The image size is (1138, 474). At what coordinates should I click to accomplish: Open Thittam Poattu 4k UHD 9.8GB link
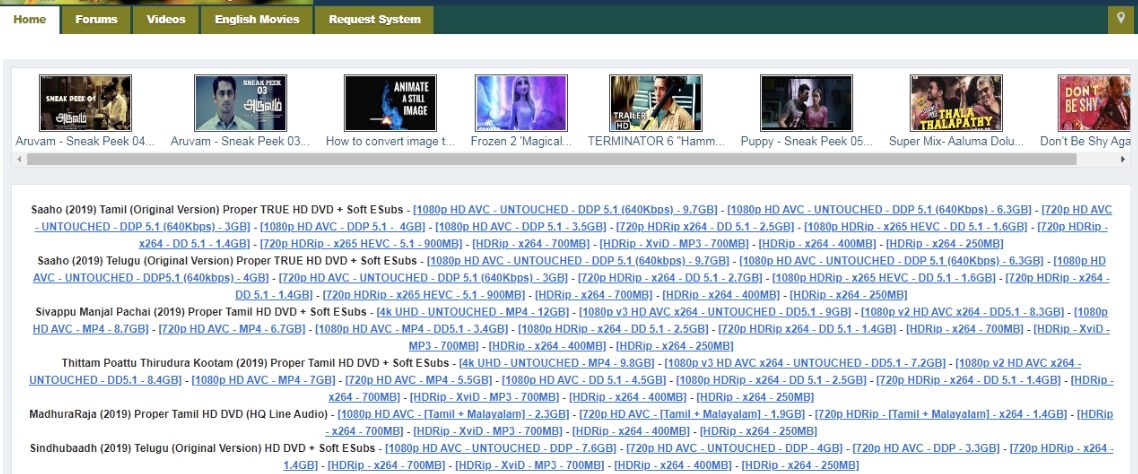557,363
